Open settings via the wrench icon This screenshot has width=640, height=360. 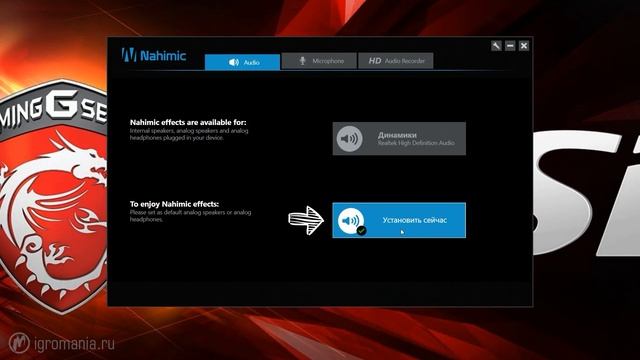click(x=496, y=46)
